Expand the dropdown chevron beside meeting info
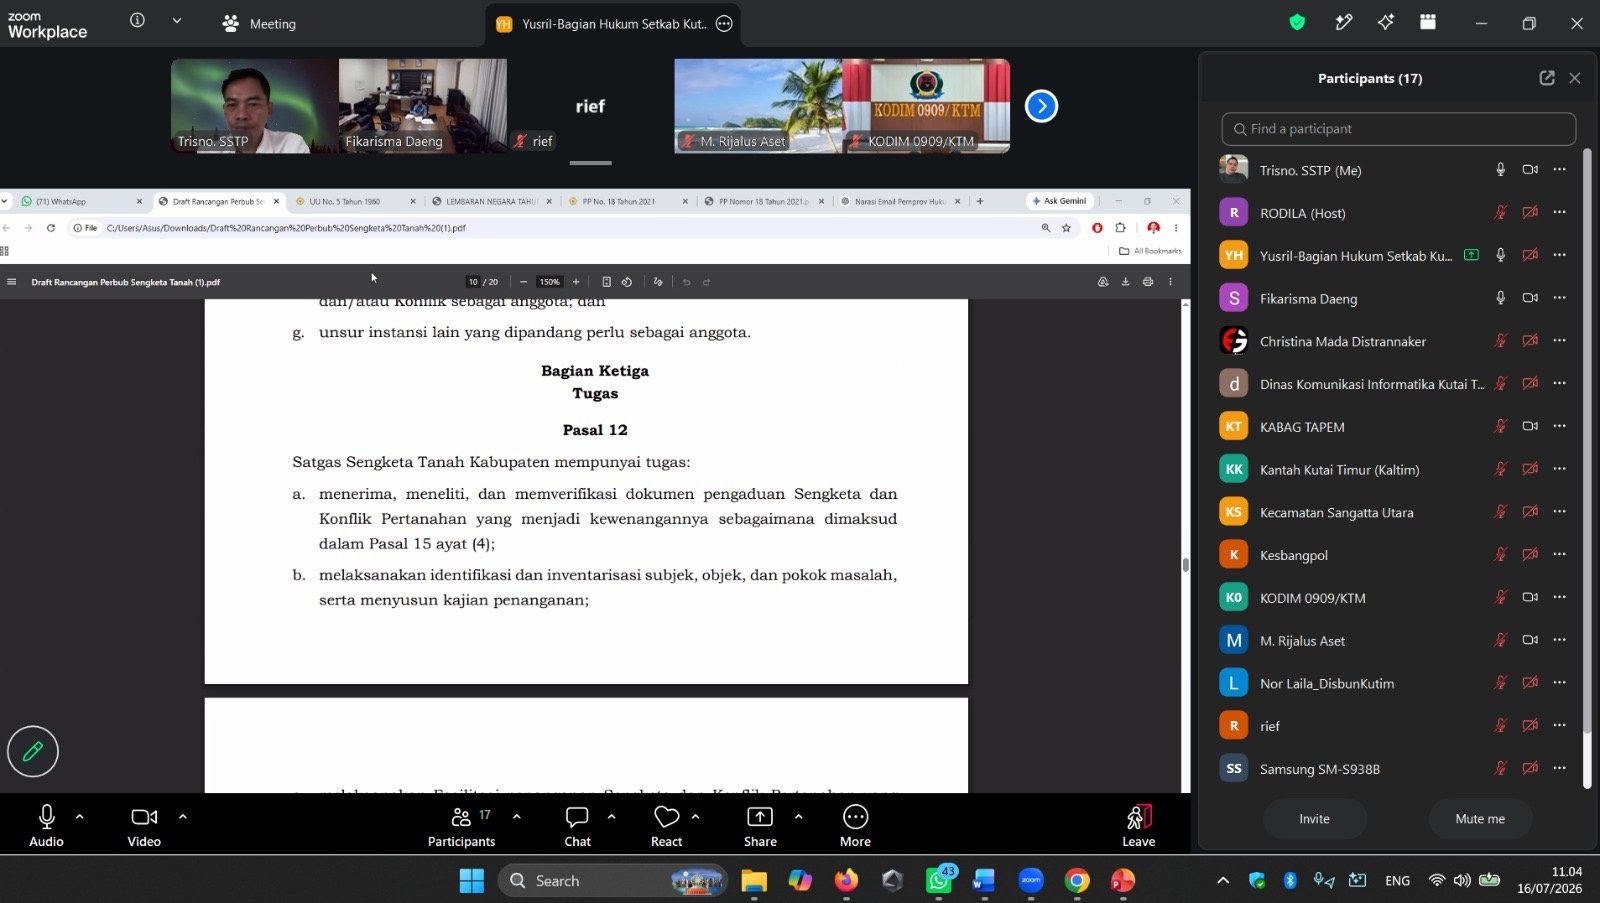Viewport: 1600px width, 903px height. [x=177, y=20]
